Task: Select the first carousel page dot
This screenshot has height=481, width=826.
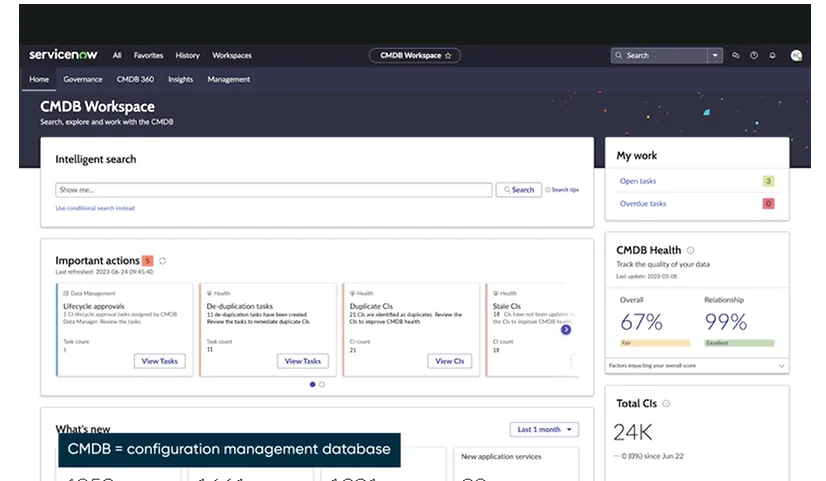Action: pyautogui.click(x=312, y=384)
